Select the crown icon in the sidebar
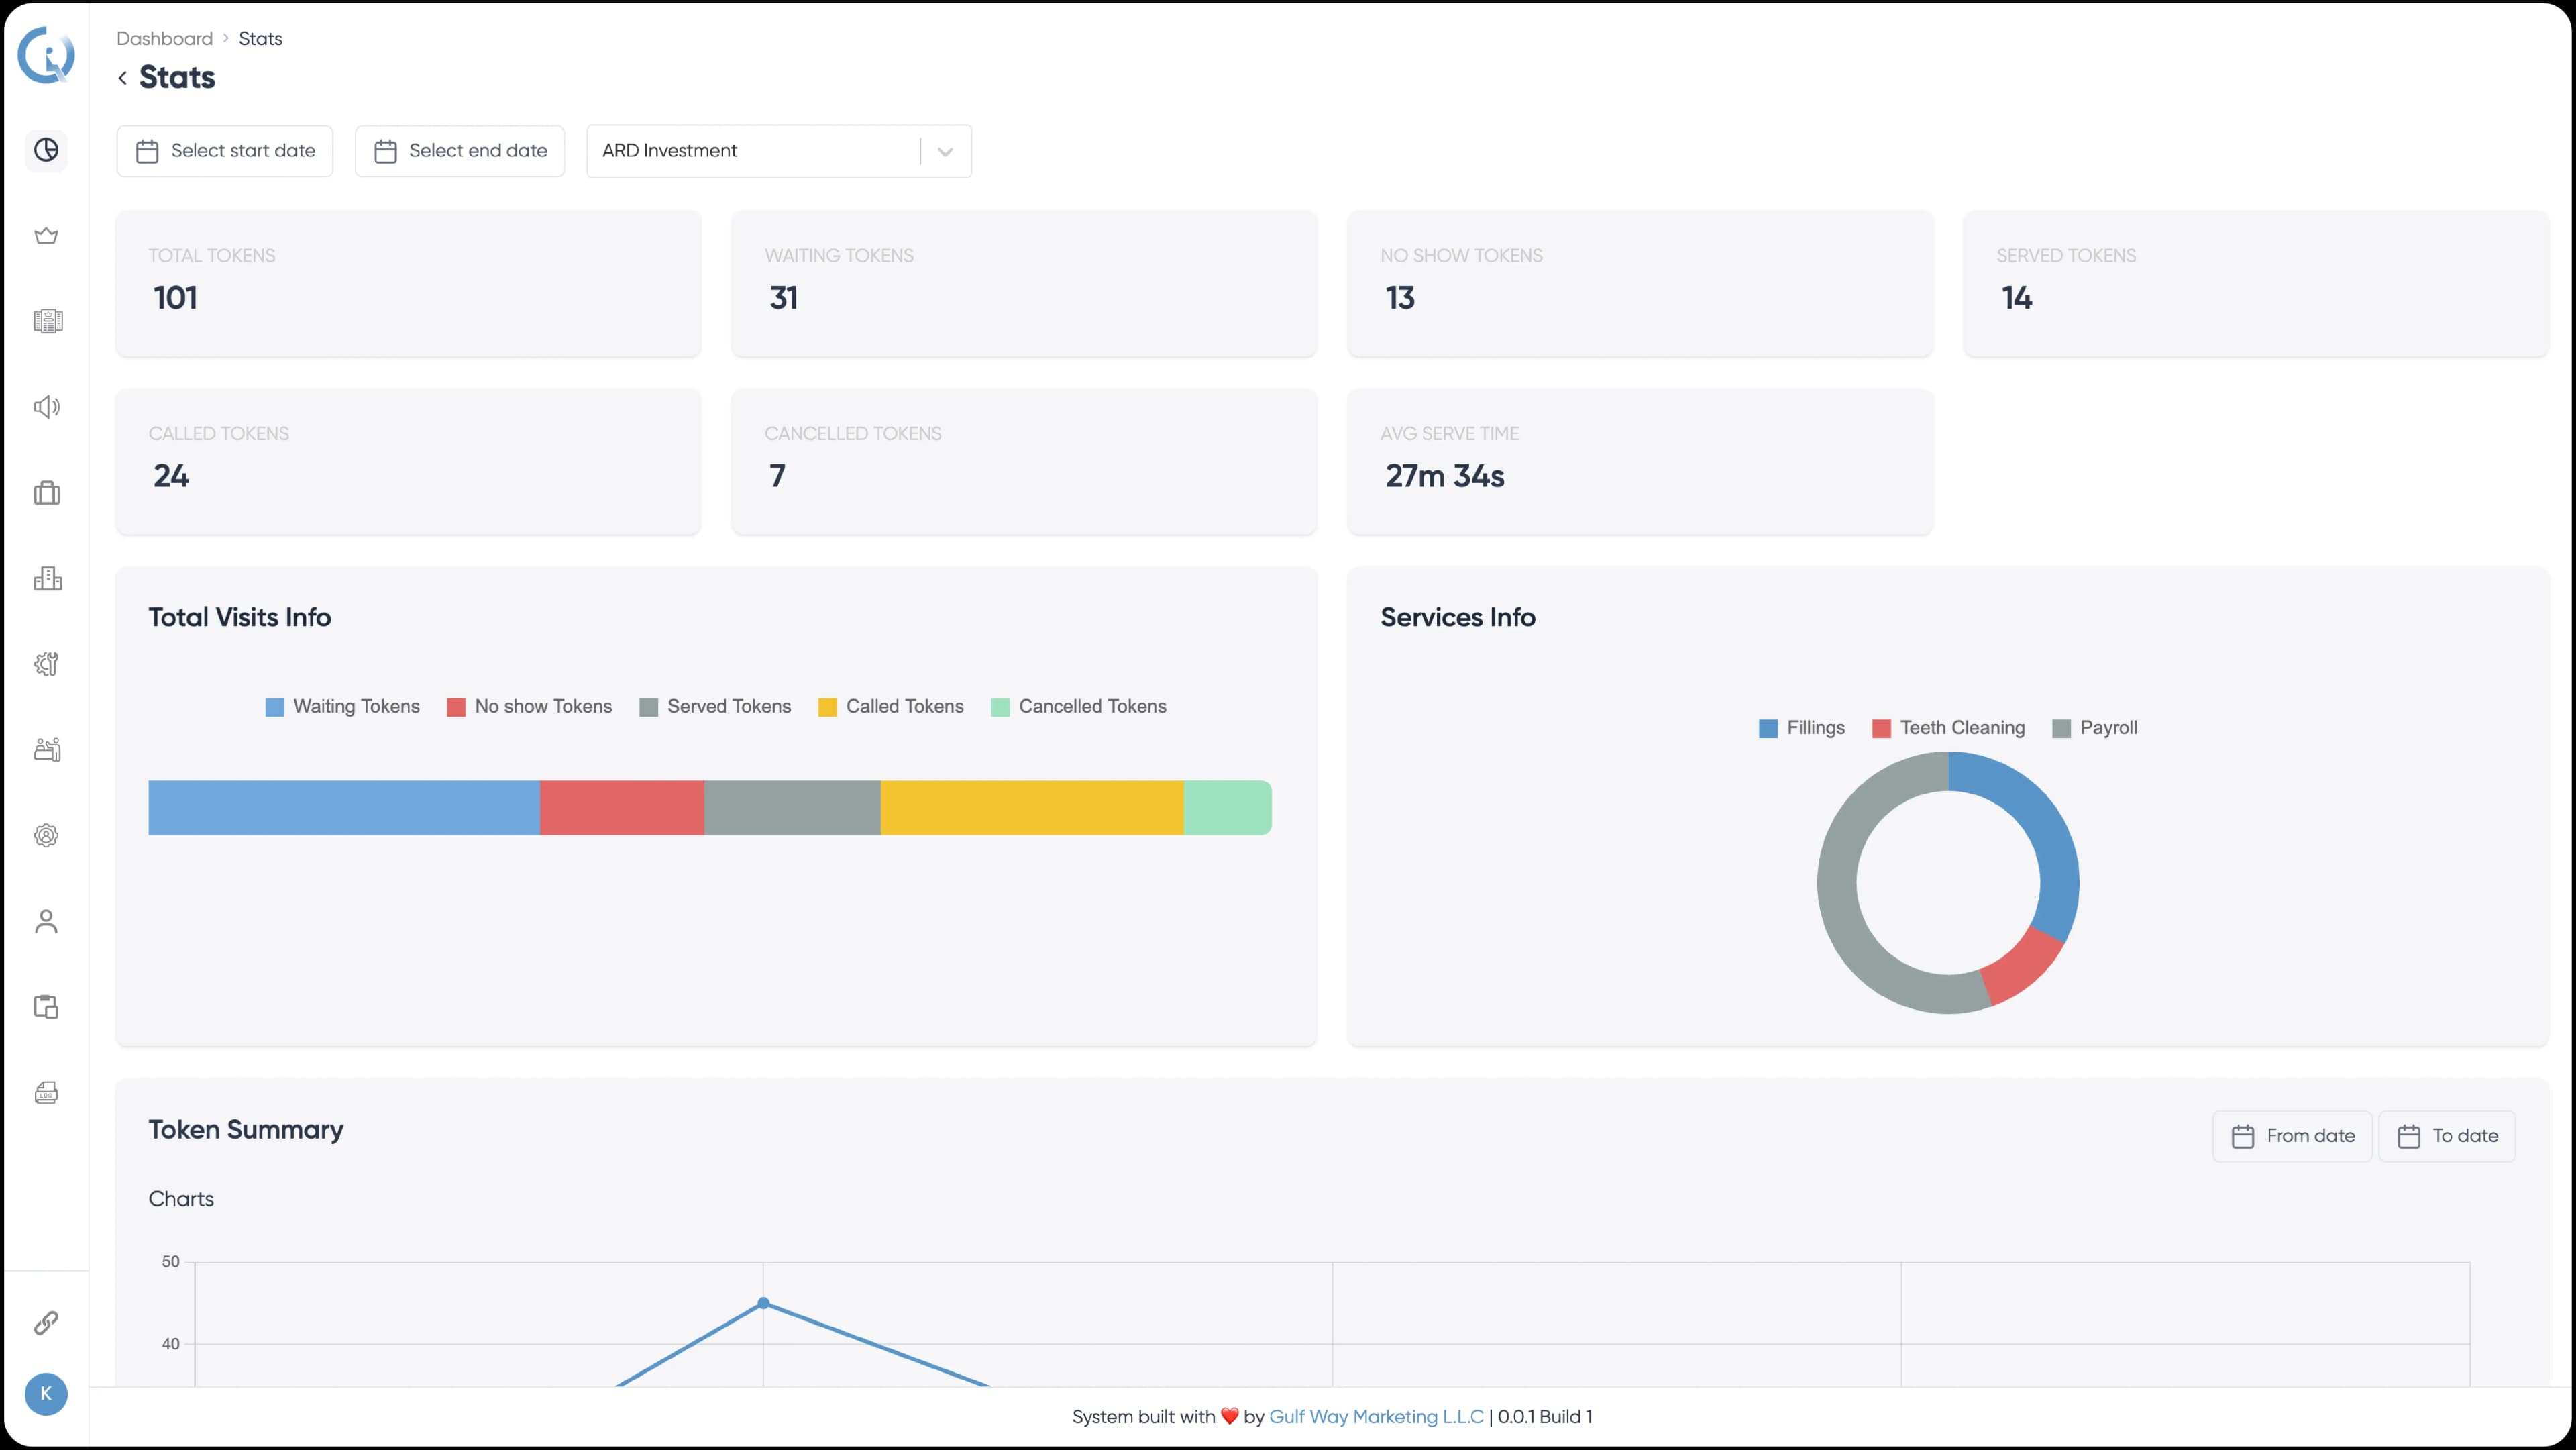Image resolution: width=2576 pixels, height=1450 pixels. [x=47, y=236]
